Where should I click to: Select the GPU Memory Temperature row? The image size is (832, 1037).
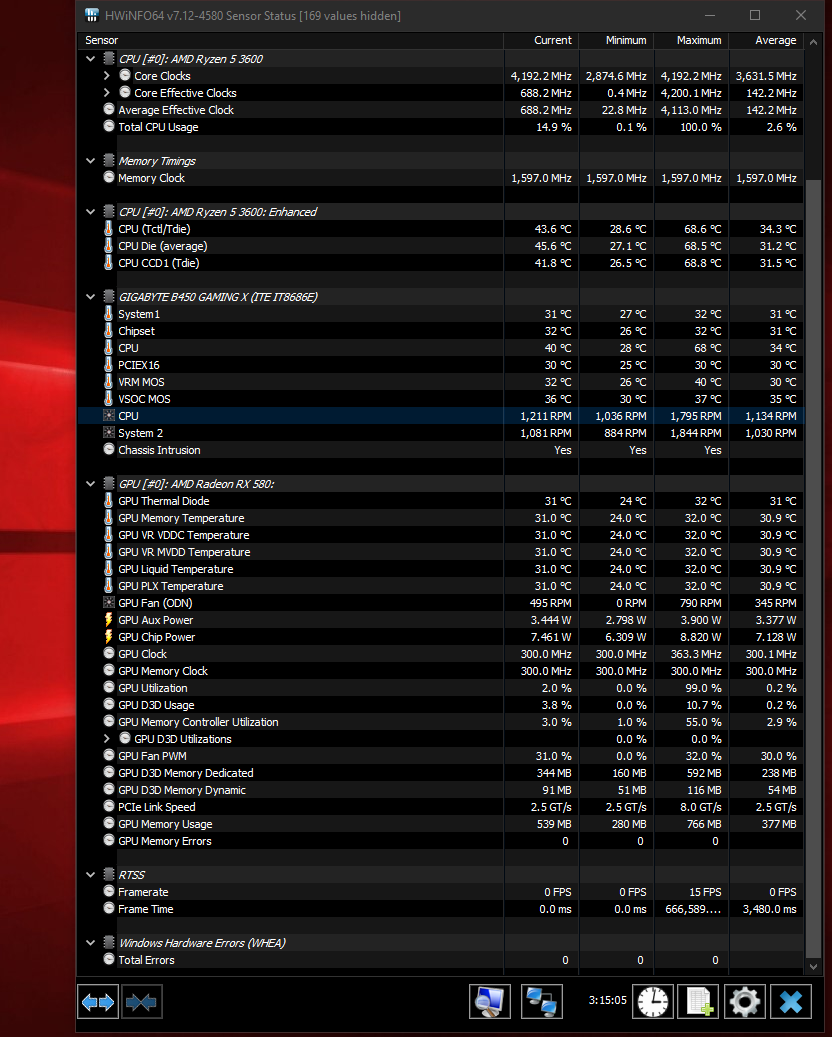441,518
